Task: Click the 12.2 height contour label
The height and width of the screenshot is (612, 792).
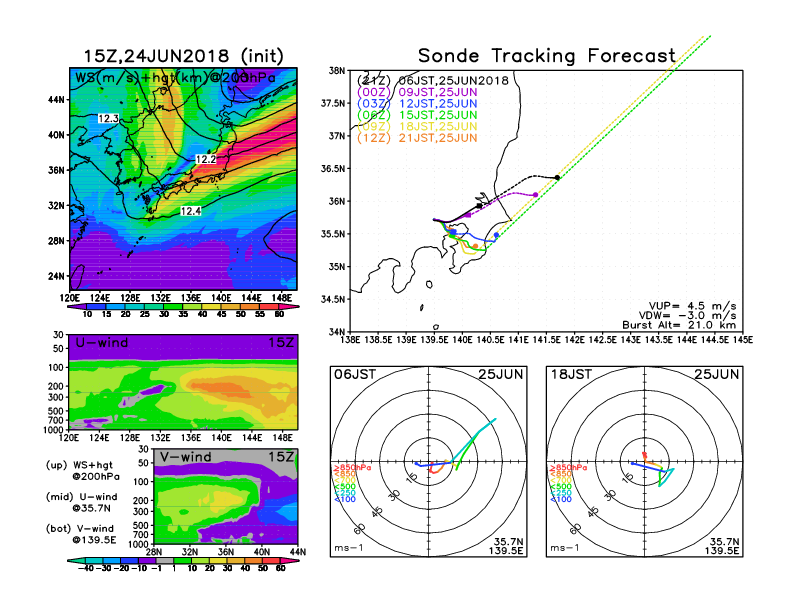Action: (x=206, y=160)
